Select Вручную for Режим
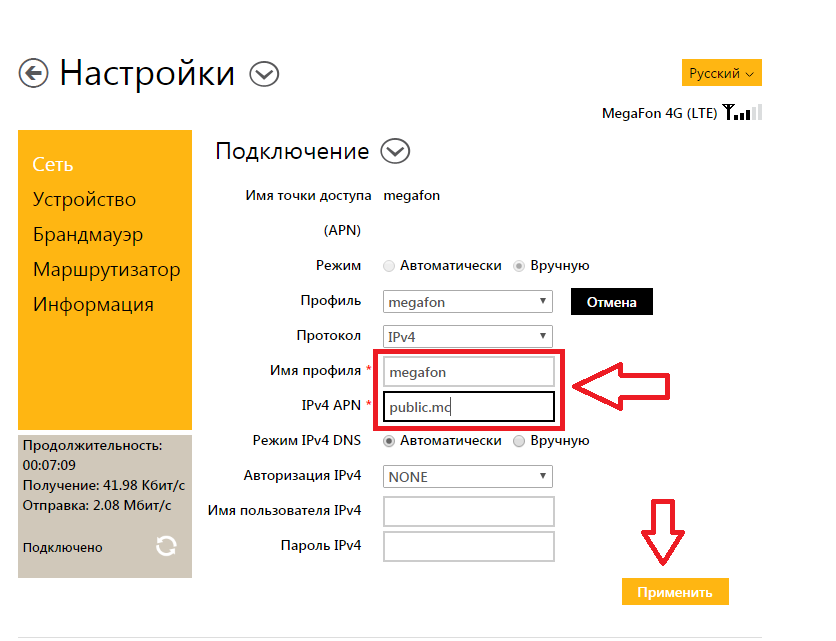The image size is (836, 641). pos(519,266)
